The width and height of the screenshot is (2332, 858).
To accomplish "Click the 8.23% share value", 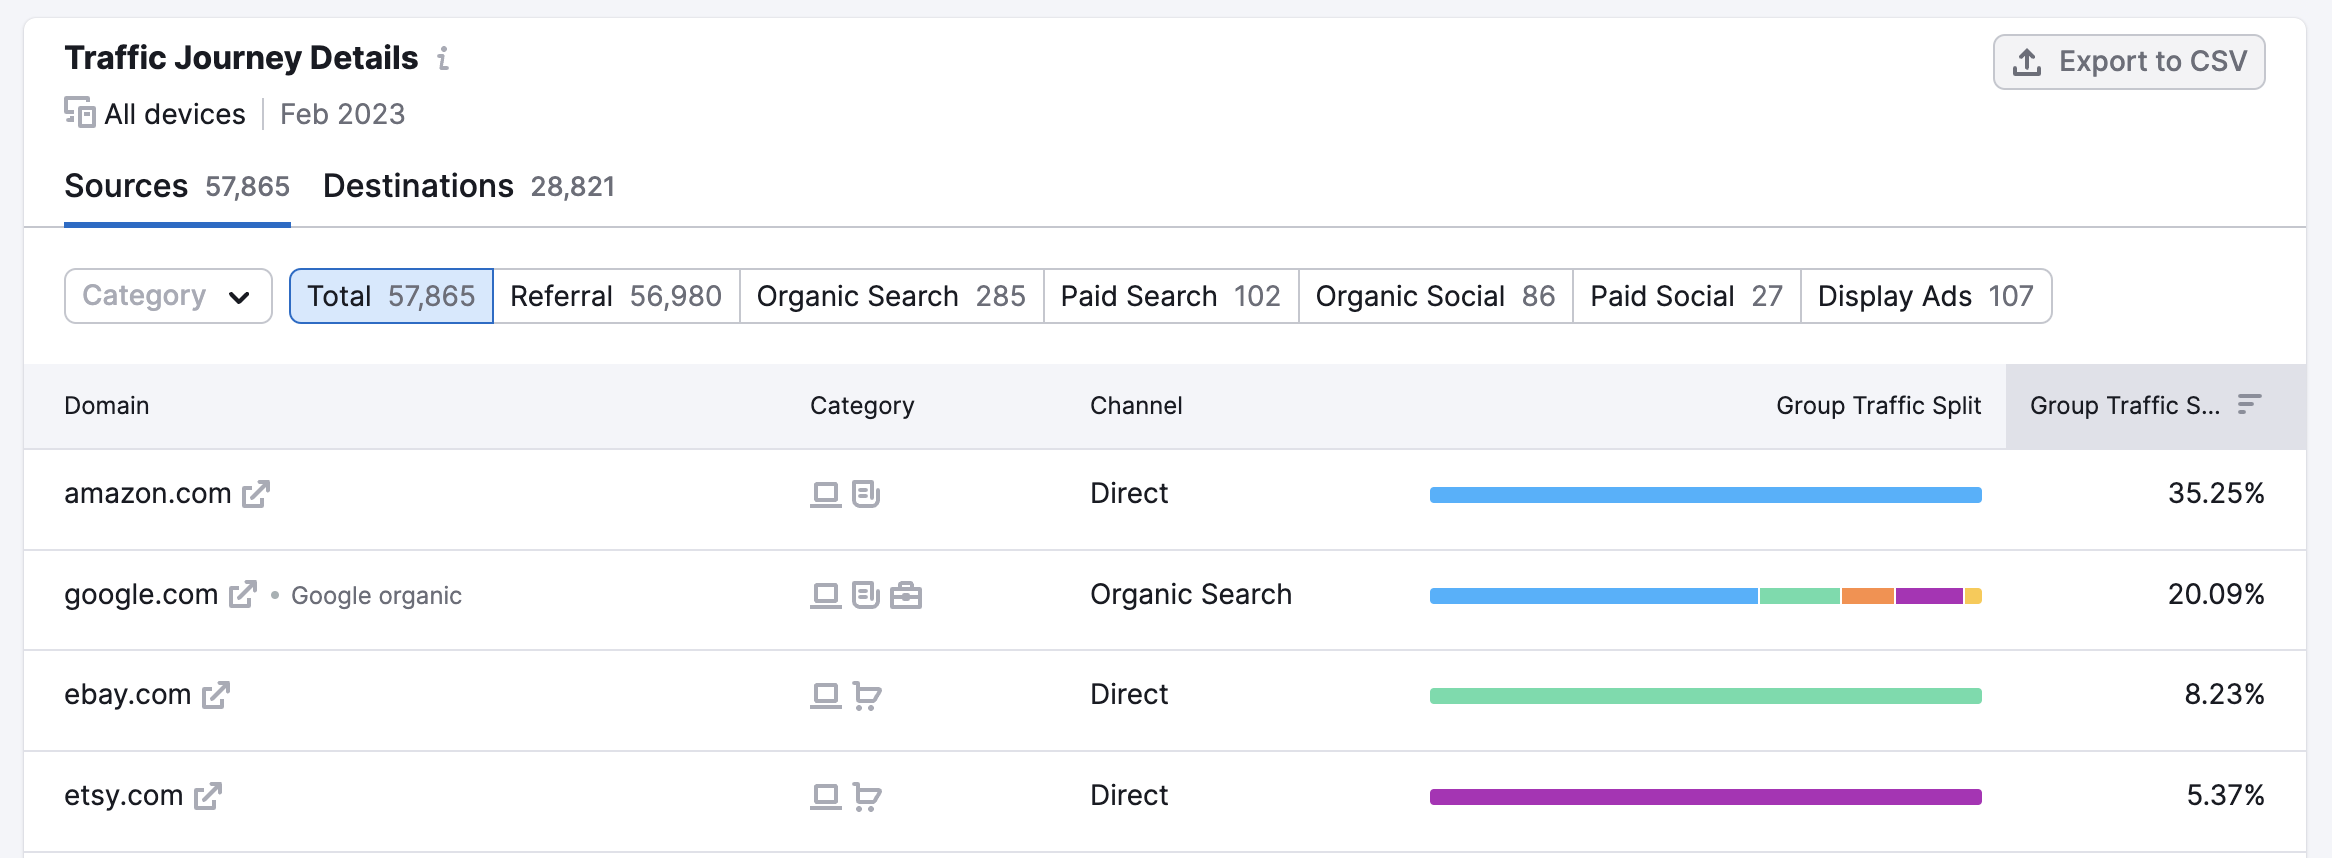I will click(x=2225, y=695).
